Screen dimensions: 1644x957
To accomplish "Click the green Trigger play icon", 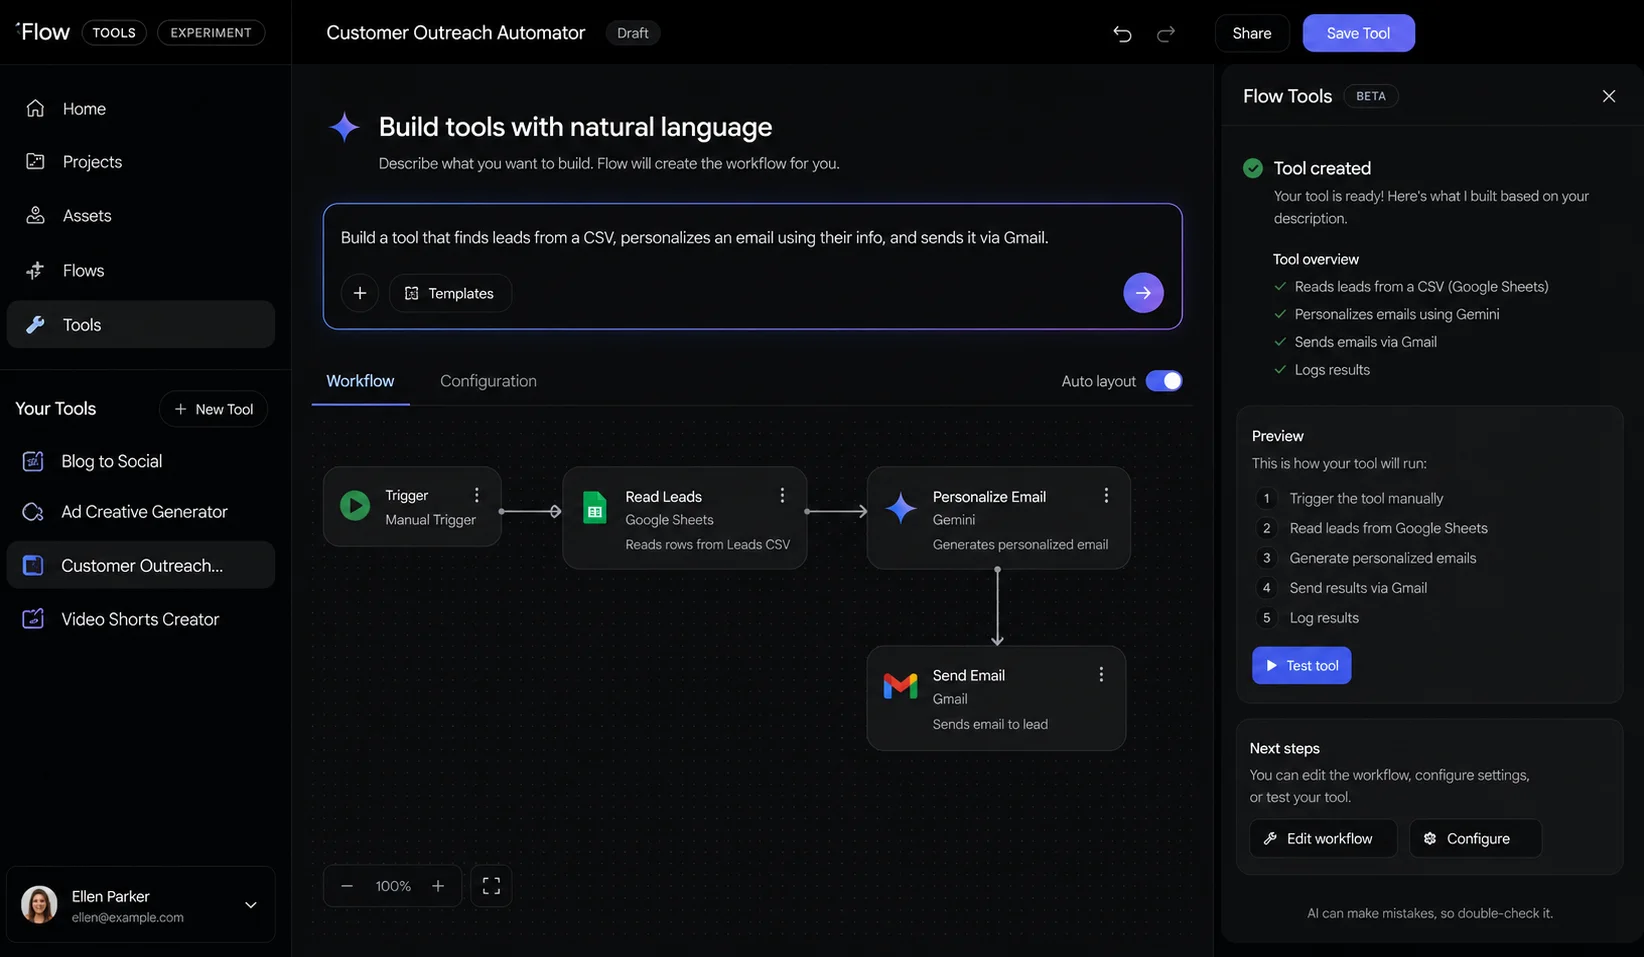I will point(355,506).
